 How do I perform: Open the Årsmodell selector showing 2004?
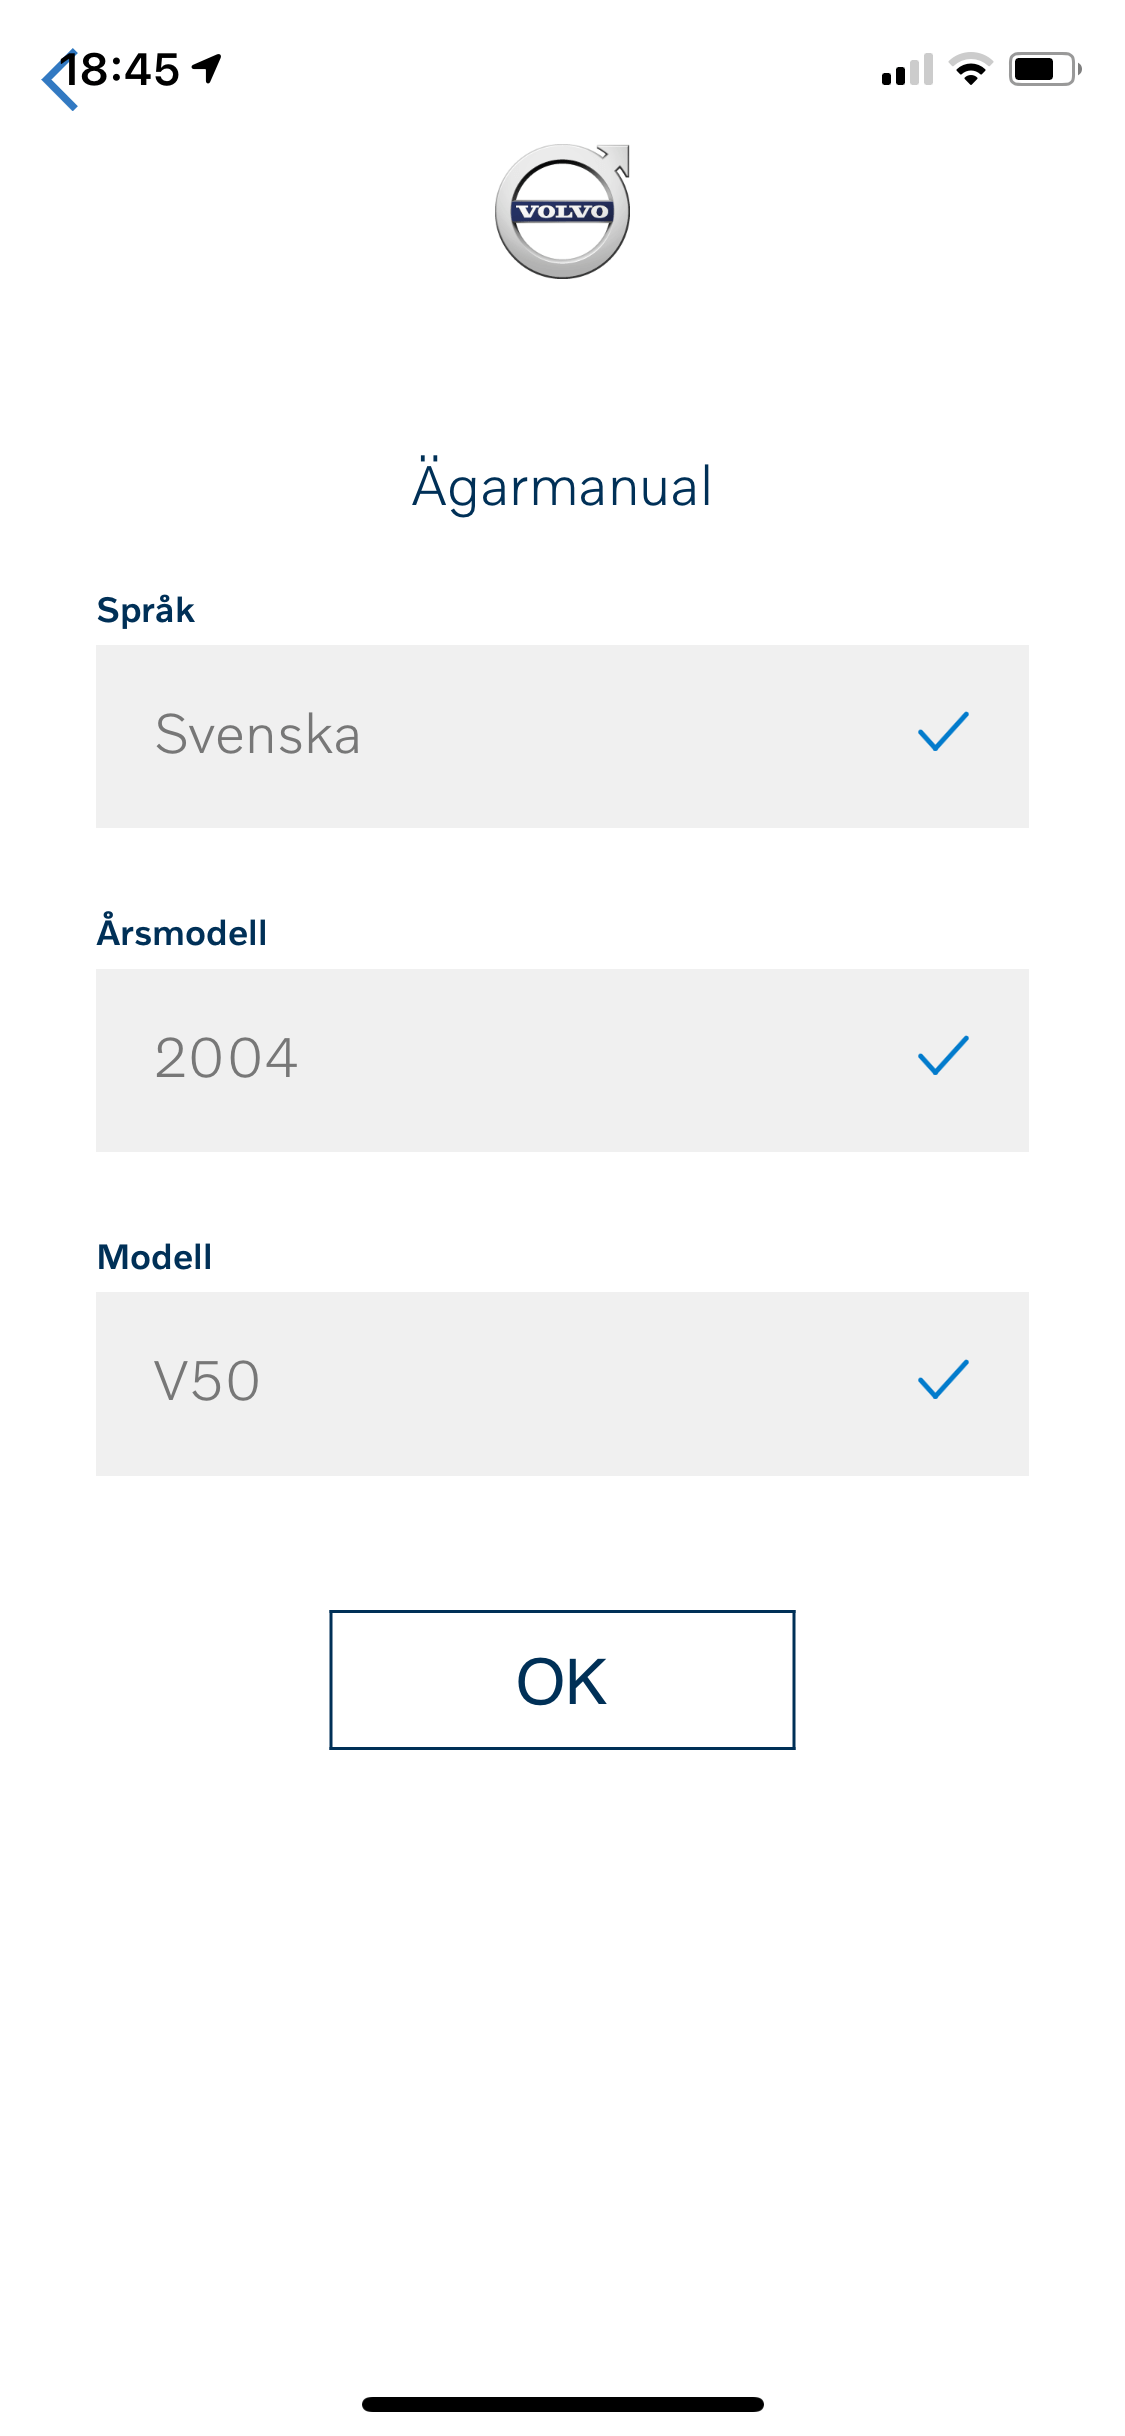point(562,1060)
